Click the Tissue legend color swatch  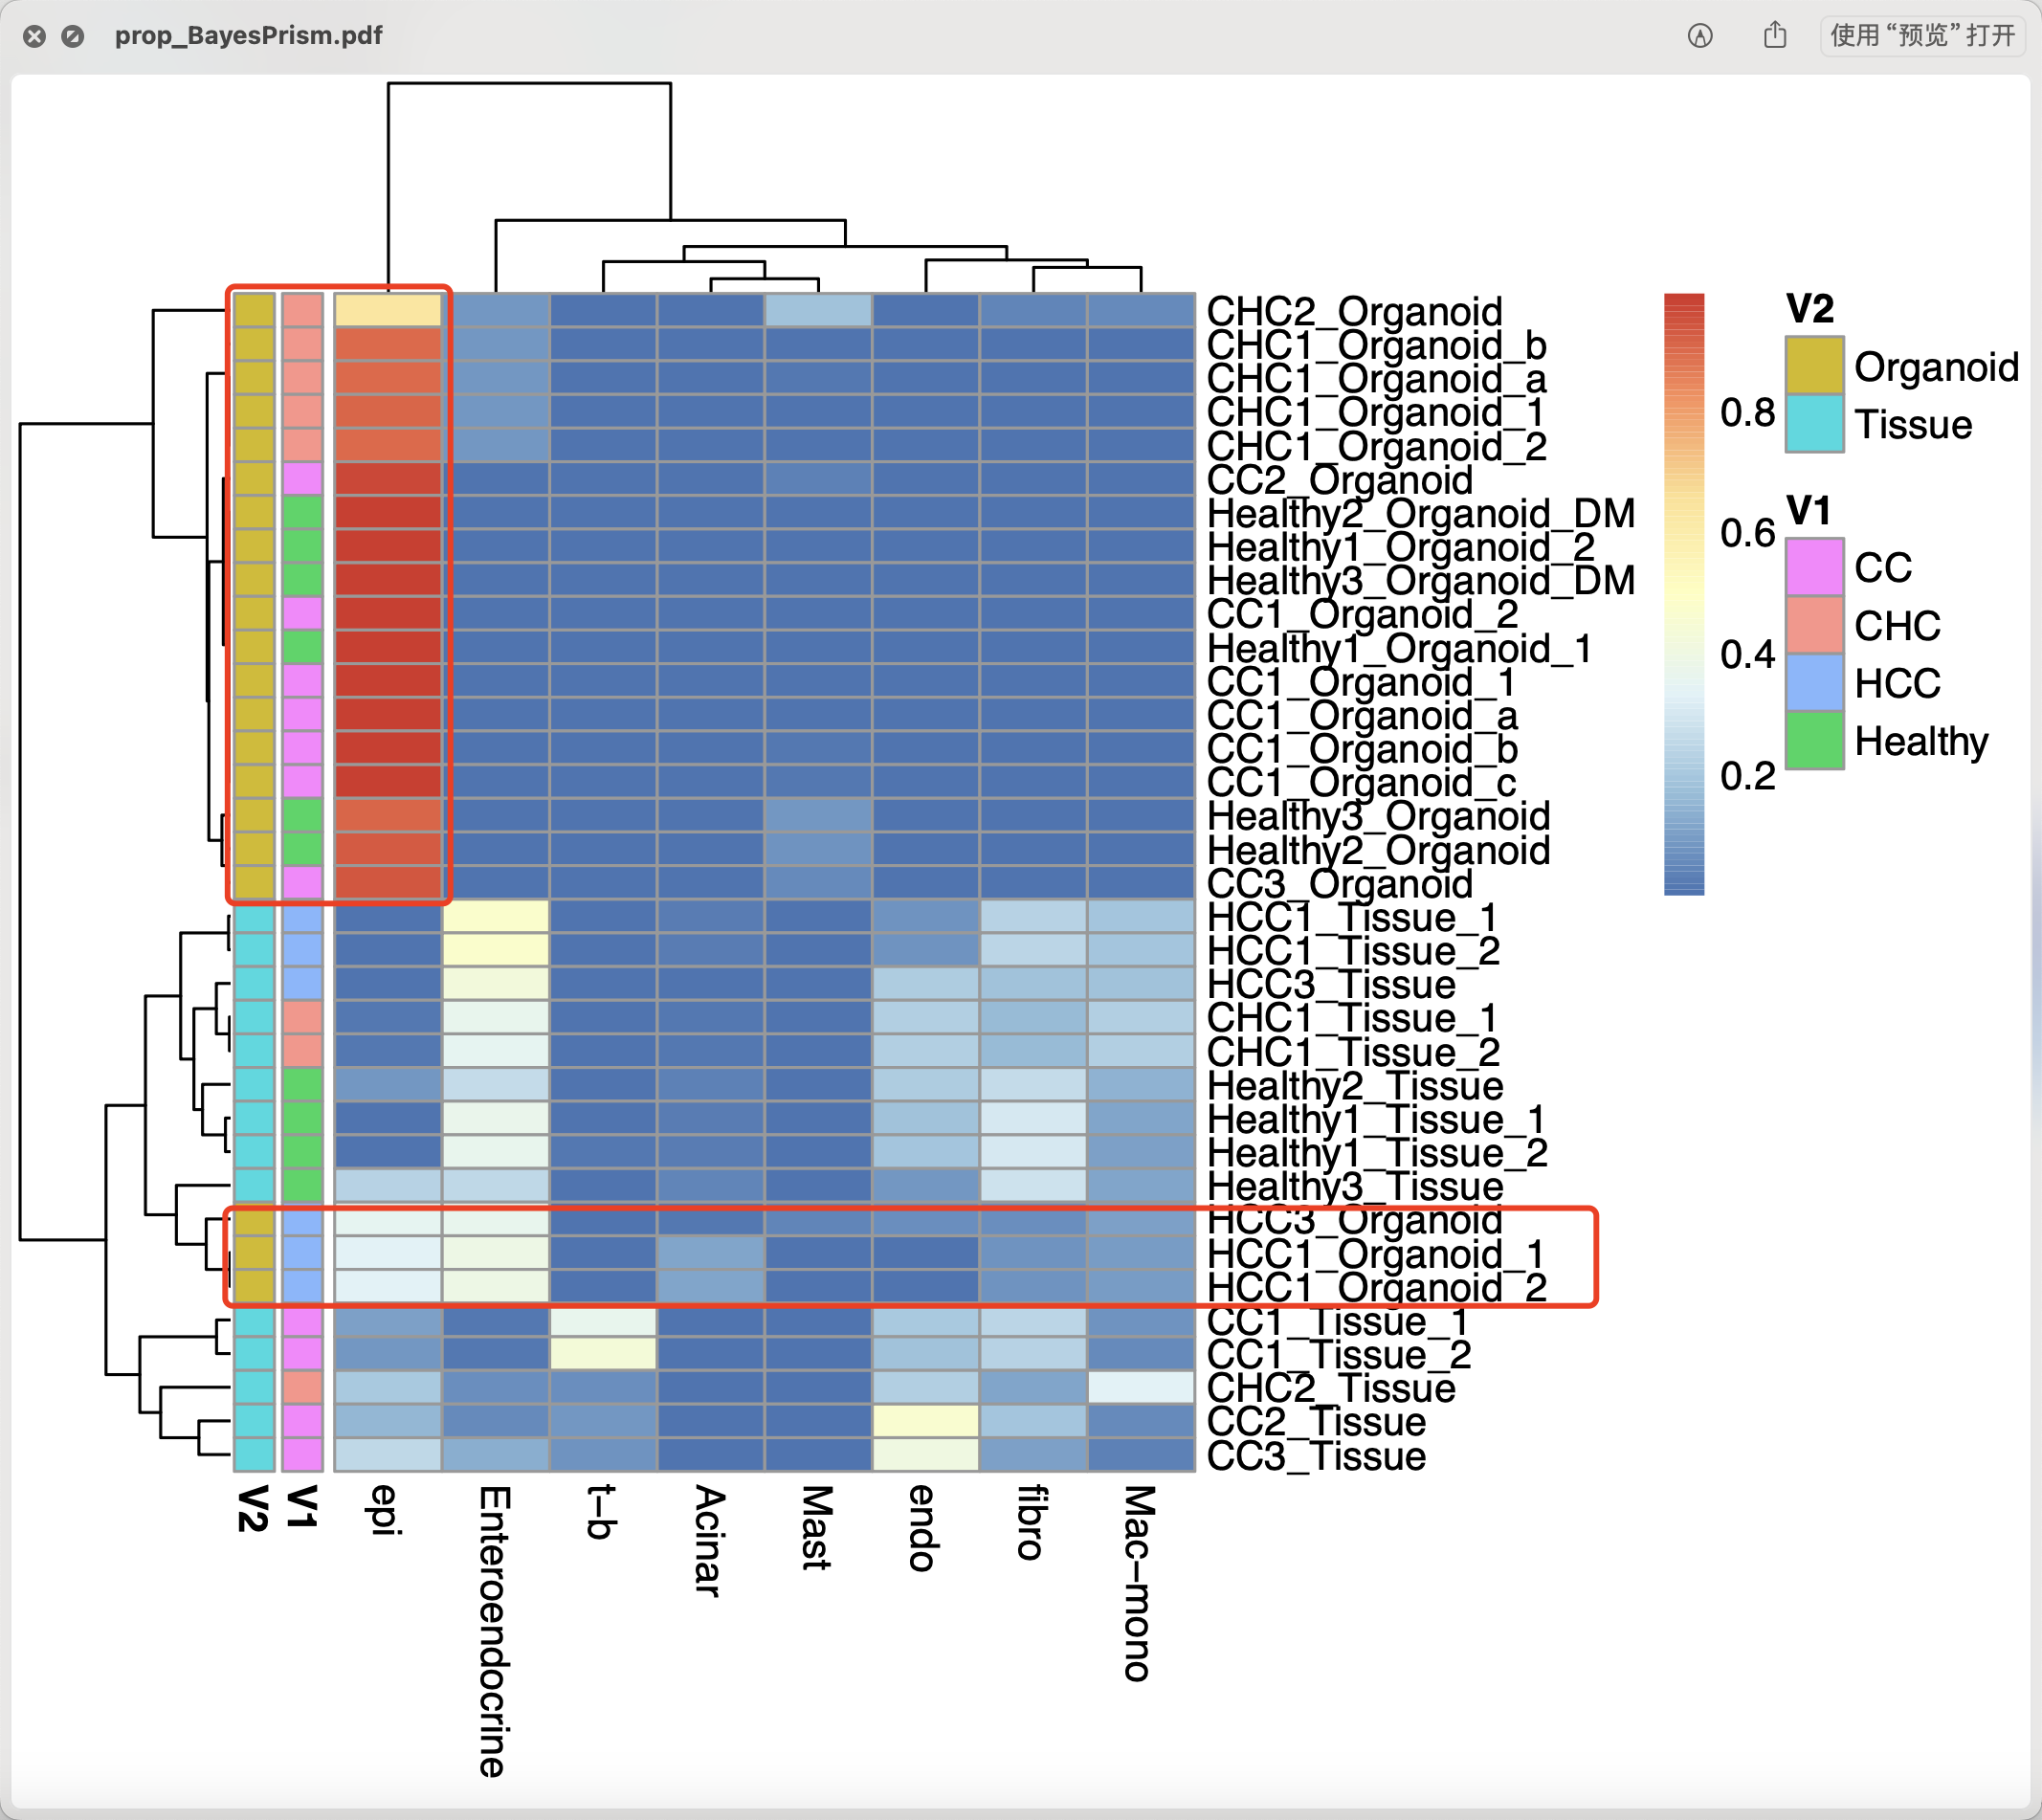1814,423
